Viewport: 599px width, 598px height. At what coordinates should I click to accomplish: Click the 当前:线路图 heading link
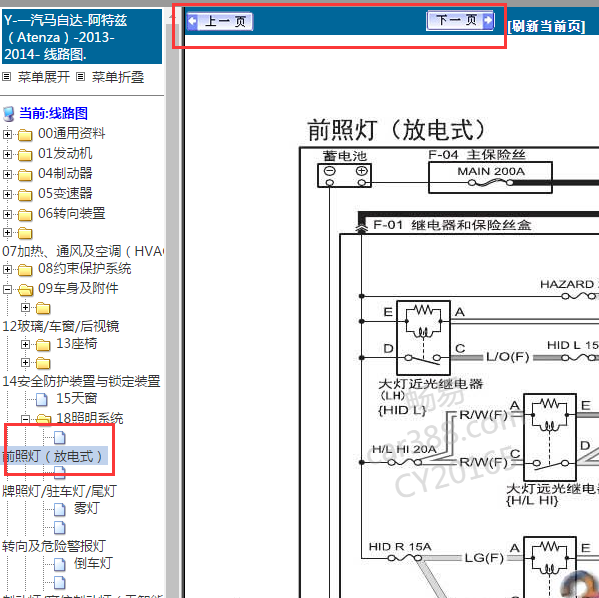coord(53,113)
